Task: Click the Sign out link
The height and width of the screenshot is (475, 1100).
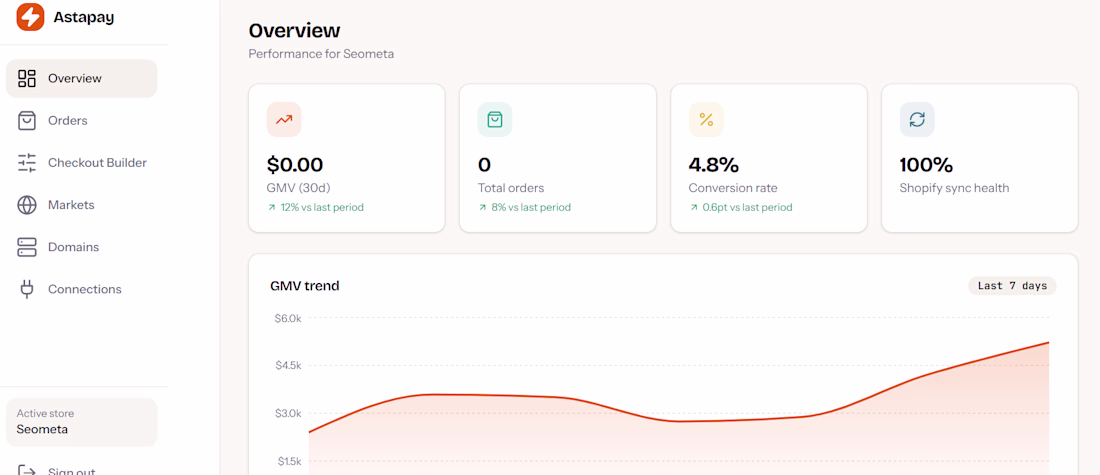Action: tap(72, 471)
